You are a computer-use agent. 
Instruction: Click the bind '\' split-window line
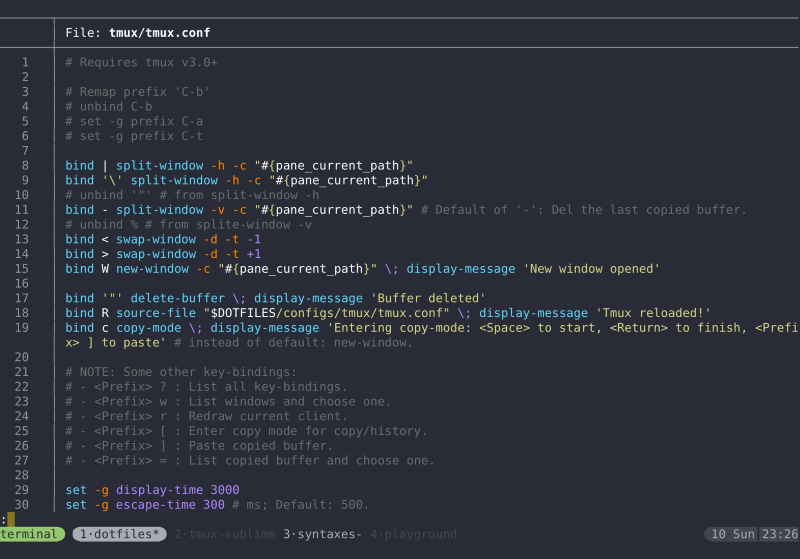(x=246, y=181)
